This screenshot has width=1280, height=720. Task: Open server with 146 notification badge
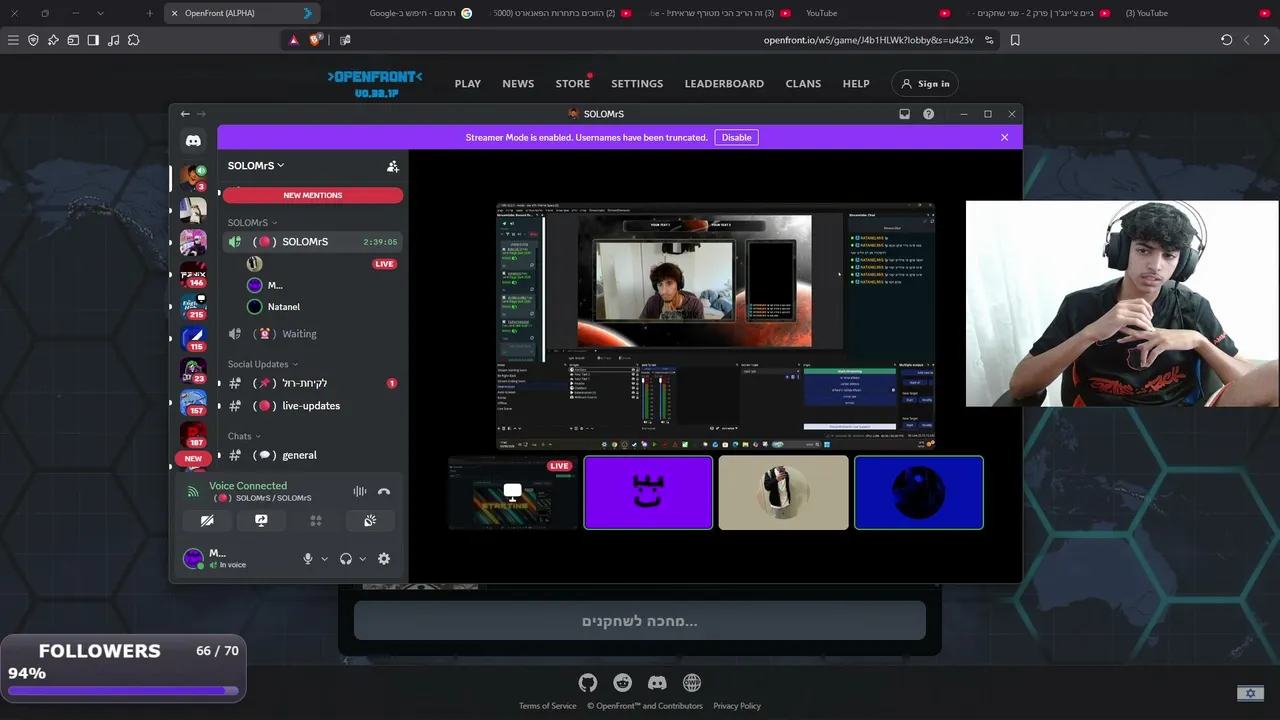tap(193, 274)
